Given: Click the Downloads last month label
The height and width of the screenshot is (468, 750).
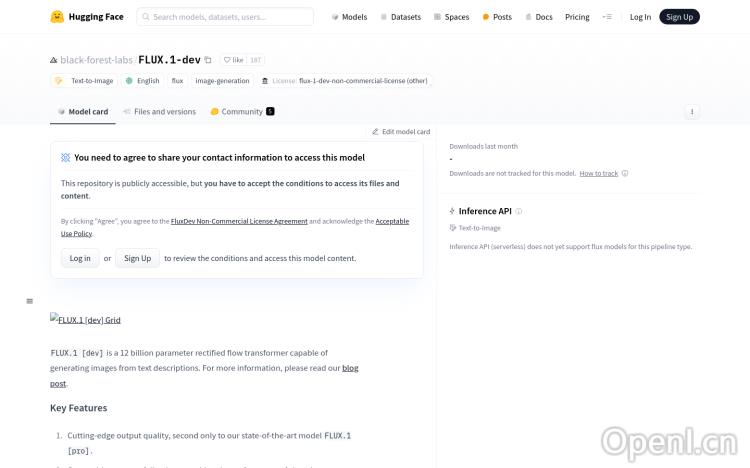Looking at the screenshot, I should click(484, 146).
